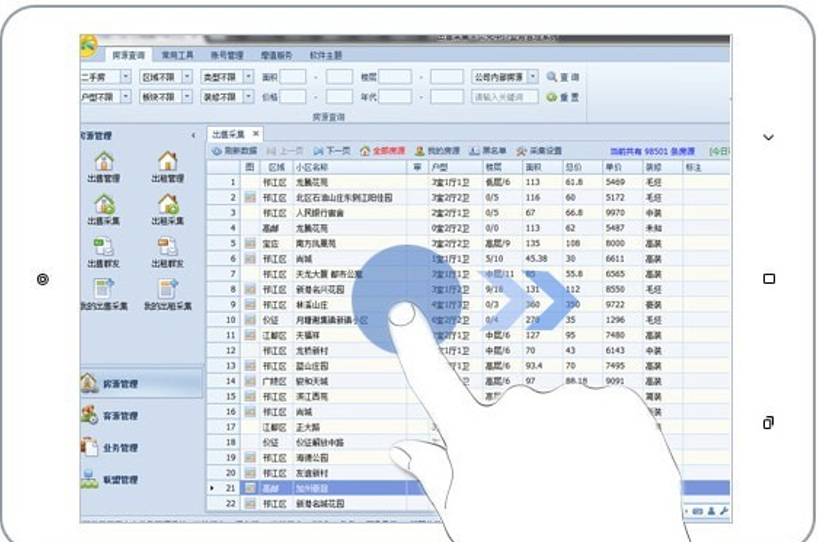Click the 刷新数据 refresh toolbar icon
The image size is (818, 542).
pos(234,151)
